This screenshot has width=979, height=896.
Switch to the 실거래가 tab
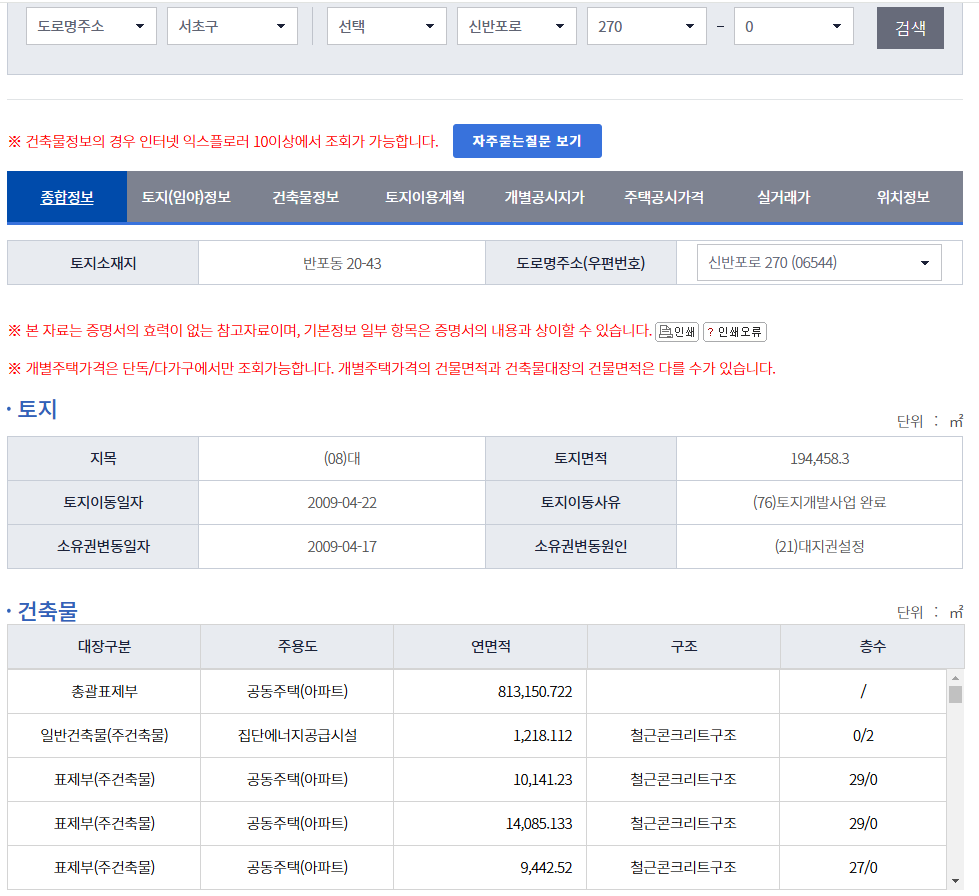coord(784,197)
